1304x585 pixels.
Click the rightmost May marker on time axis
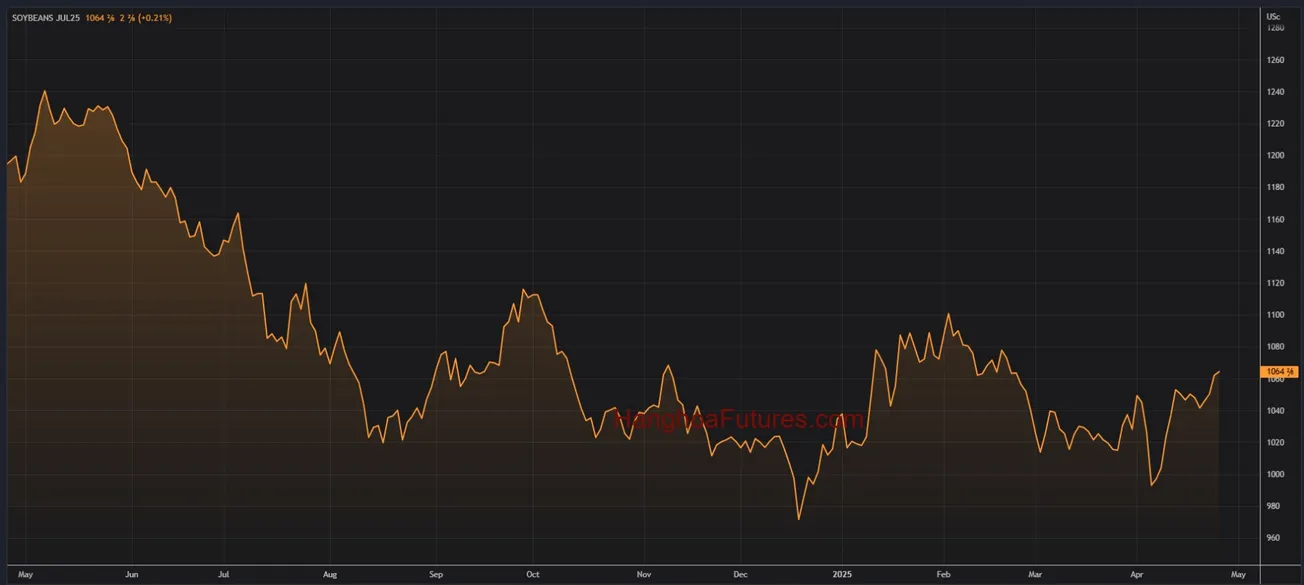tap(1238, 575)
